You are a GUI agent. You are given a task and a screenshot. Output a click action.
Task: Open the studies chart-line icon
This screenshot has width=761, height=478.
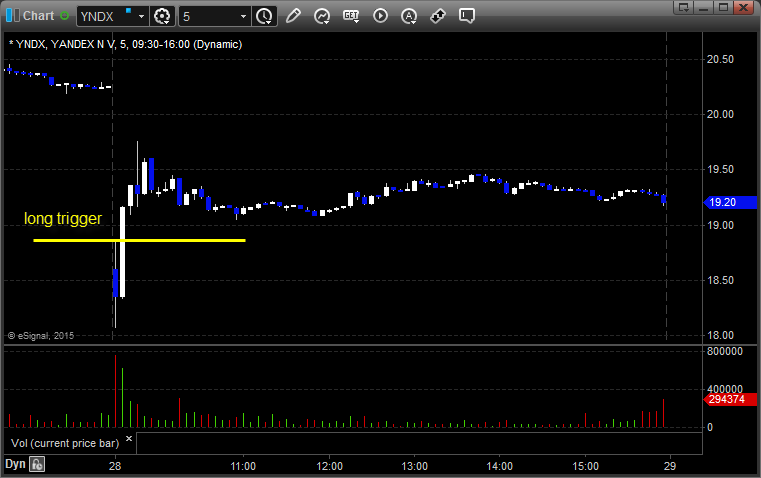pos(322,16)
